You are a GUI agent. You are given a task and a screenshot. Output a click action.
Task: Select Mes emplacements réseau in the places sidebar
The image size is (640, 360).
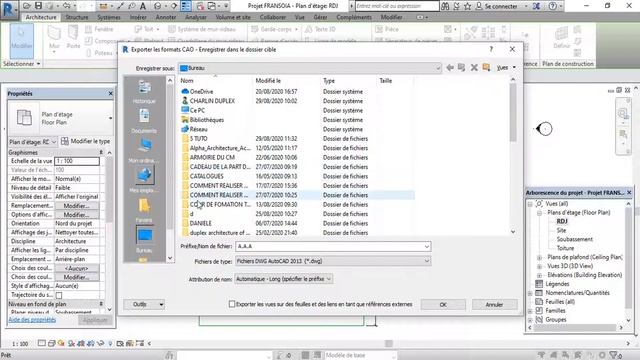(x=144, y=180)
